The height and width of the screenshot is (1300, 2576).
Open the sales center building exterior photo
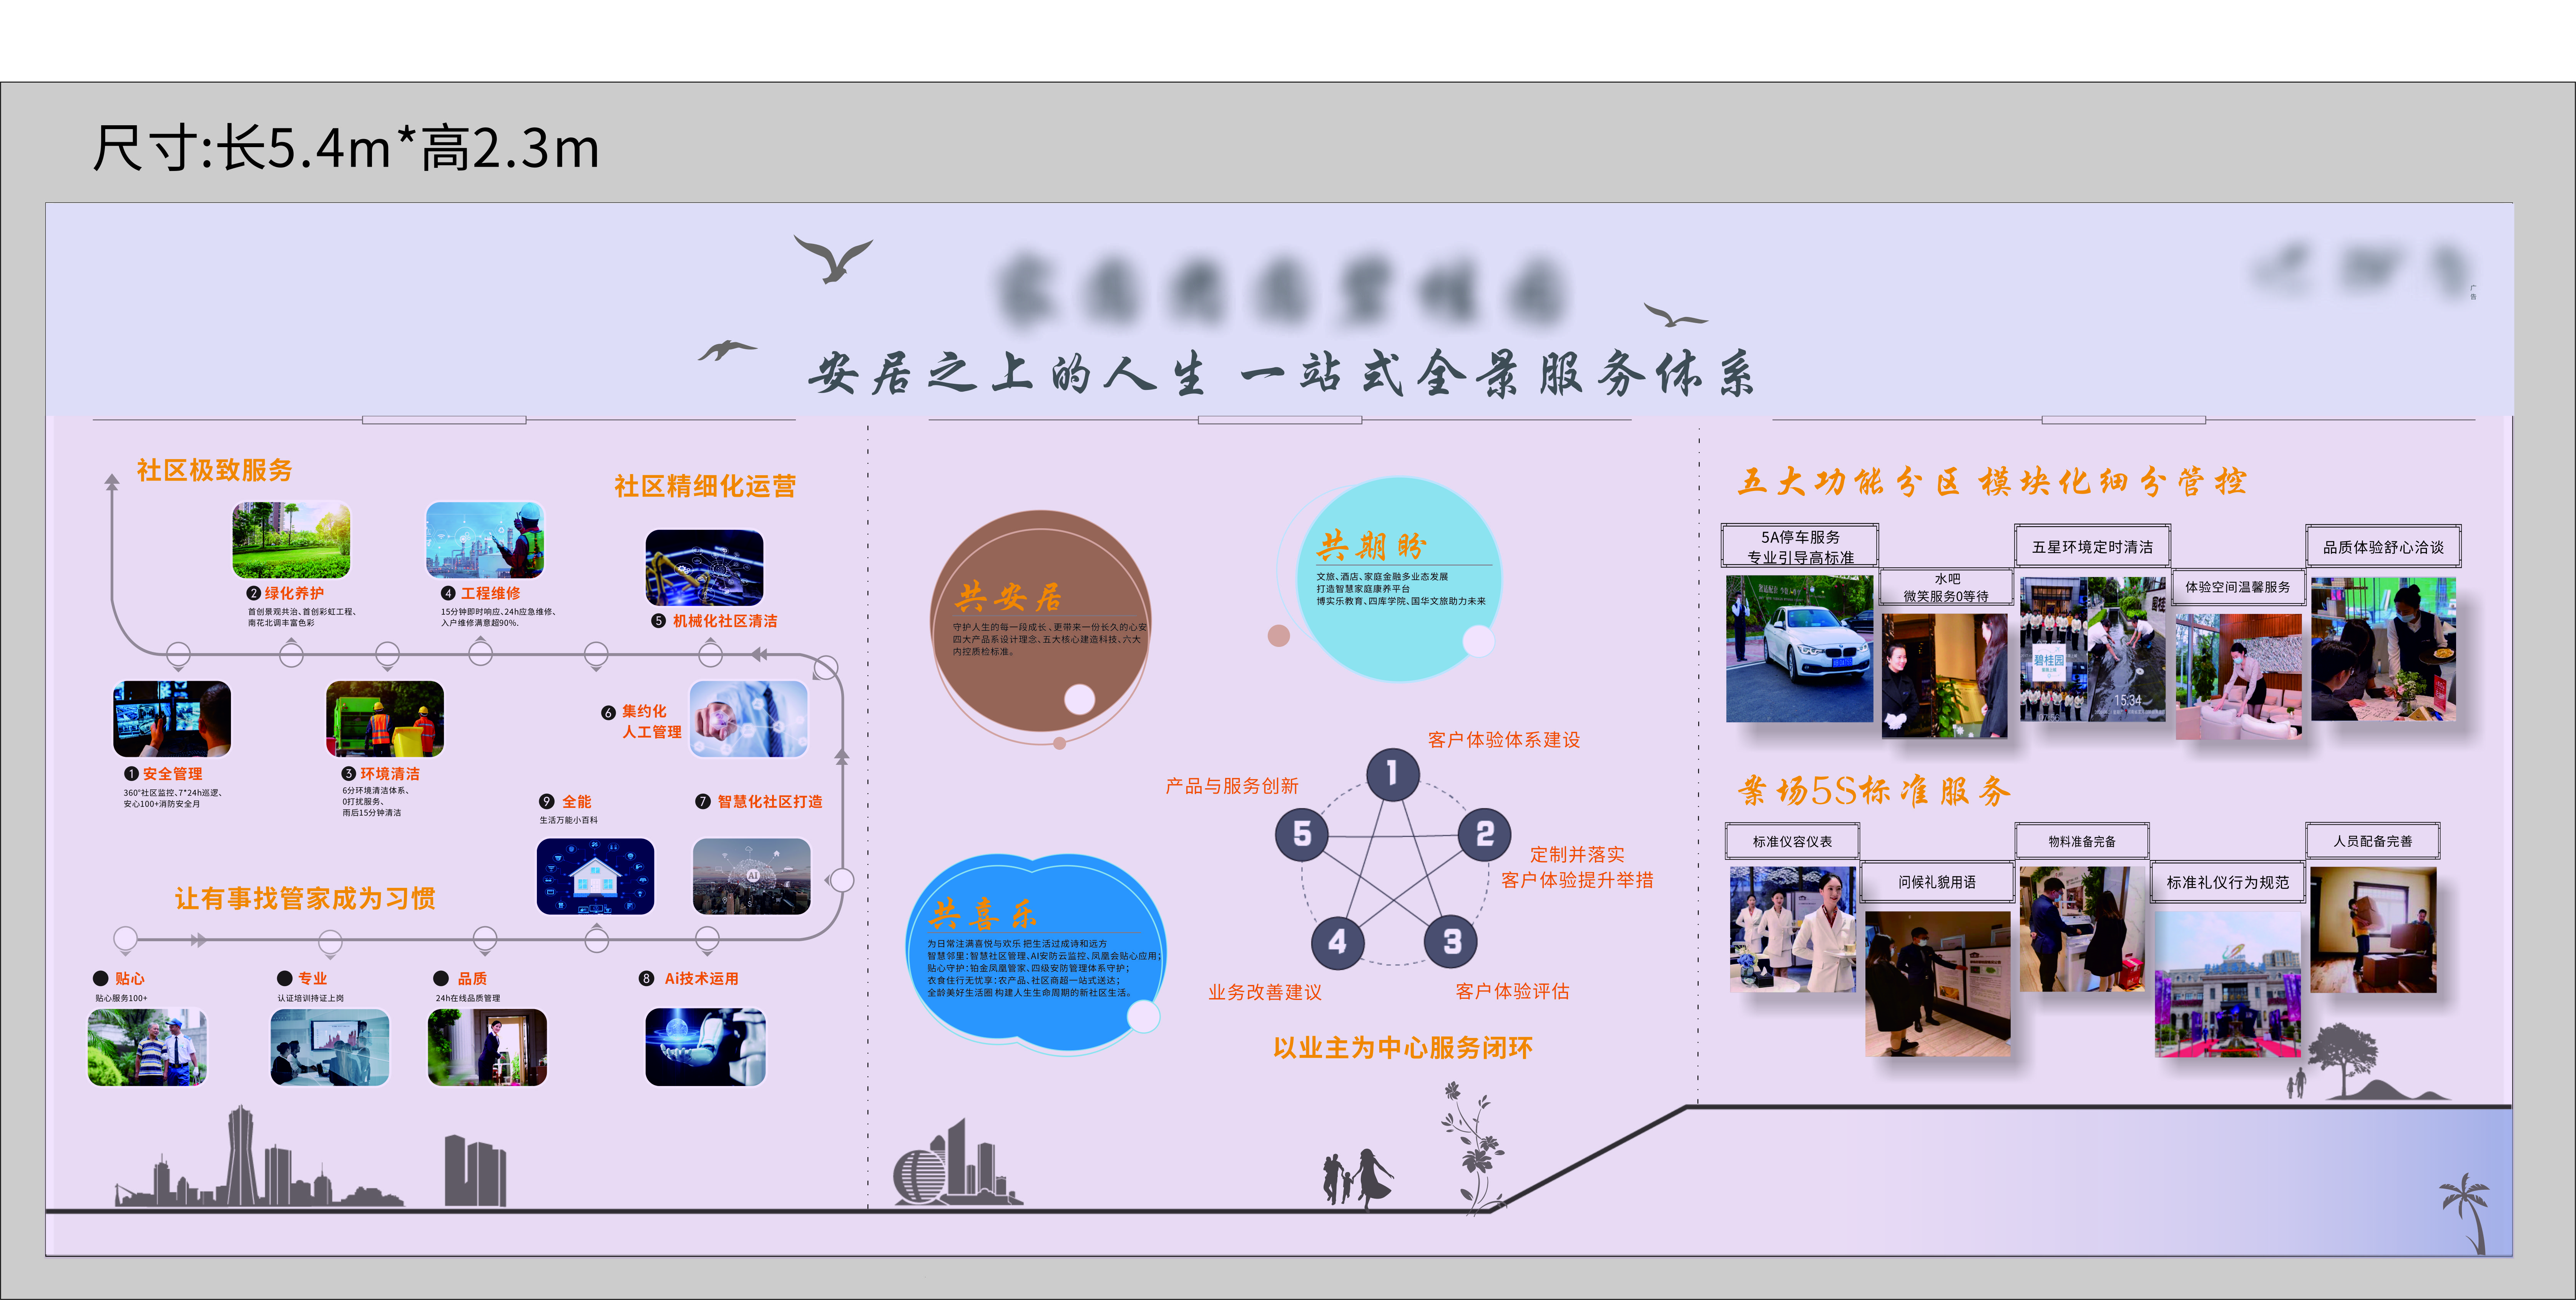[2228, 984]
